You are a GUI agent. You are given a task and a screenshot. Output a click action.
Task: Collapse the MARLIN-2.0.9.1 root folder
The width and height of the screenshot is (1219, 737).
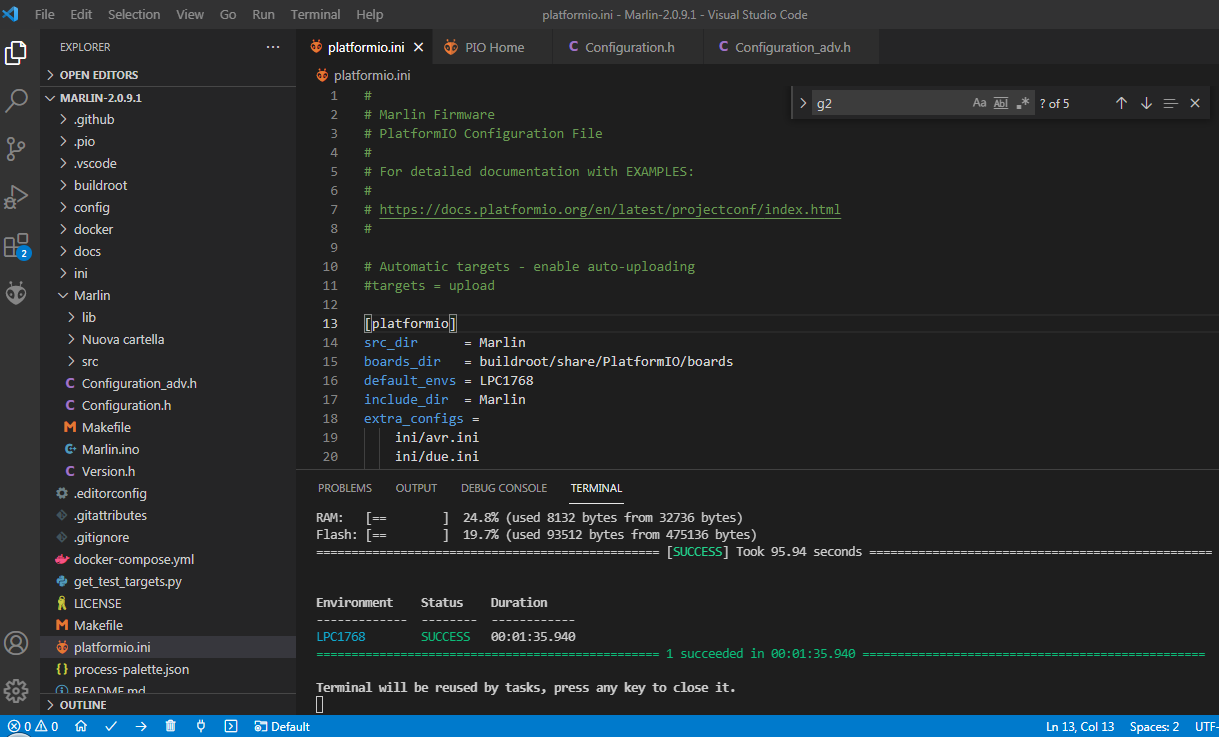pyautogui.click(x=168, y=98)
